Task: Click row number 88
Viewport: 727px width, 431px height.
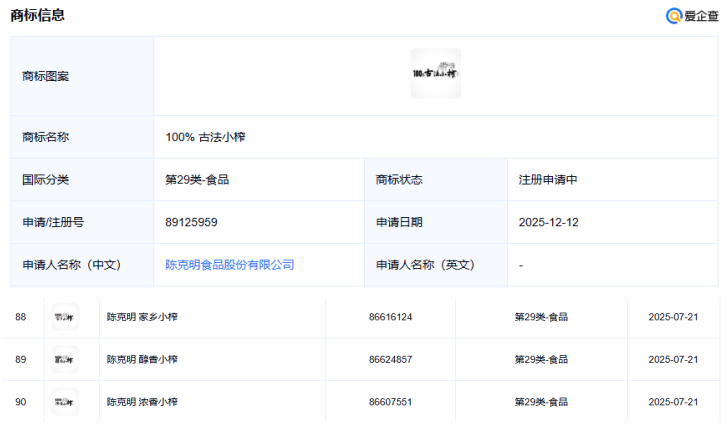Action: [20, 317]
